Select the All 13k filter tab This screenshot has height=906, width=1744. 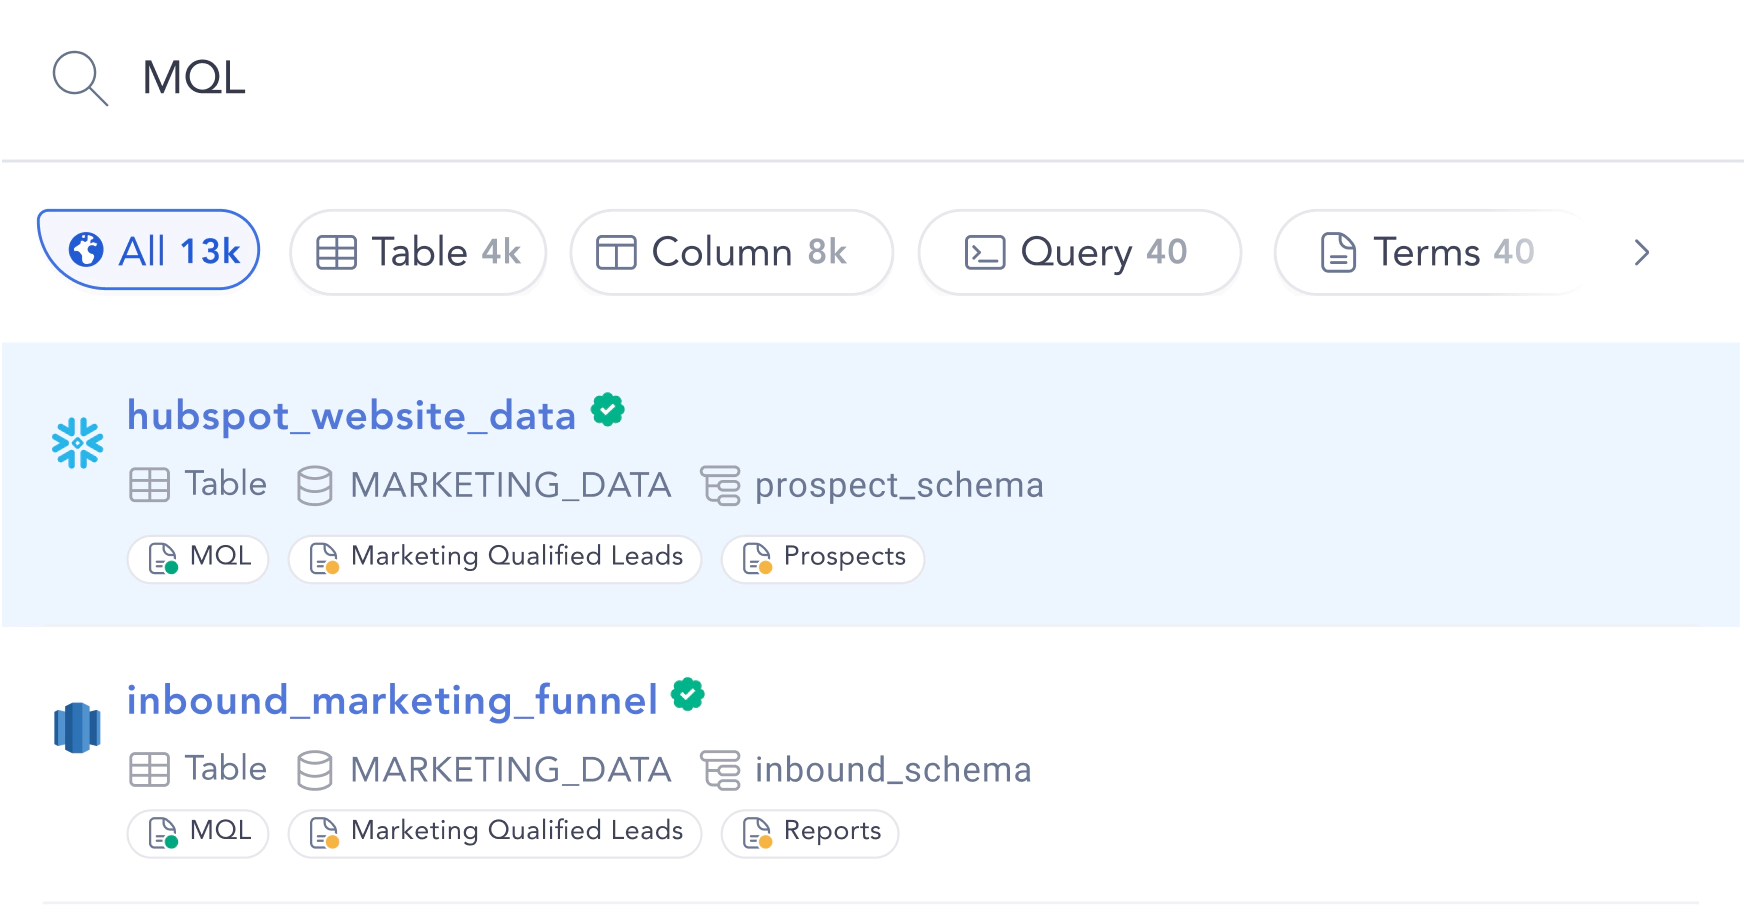(149, 250)
